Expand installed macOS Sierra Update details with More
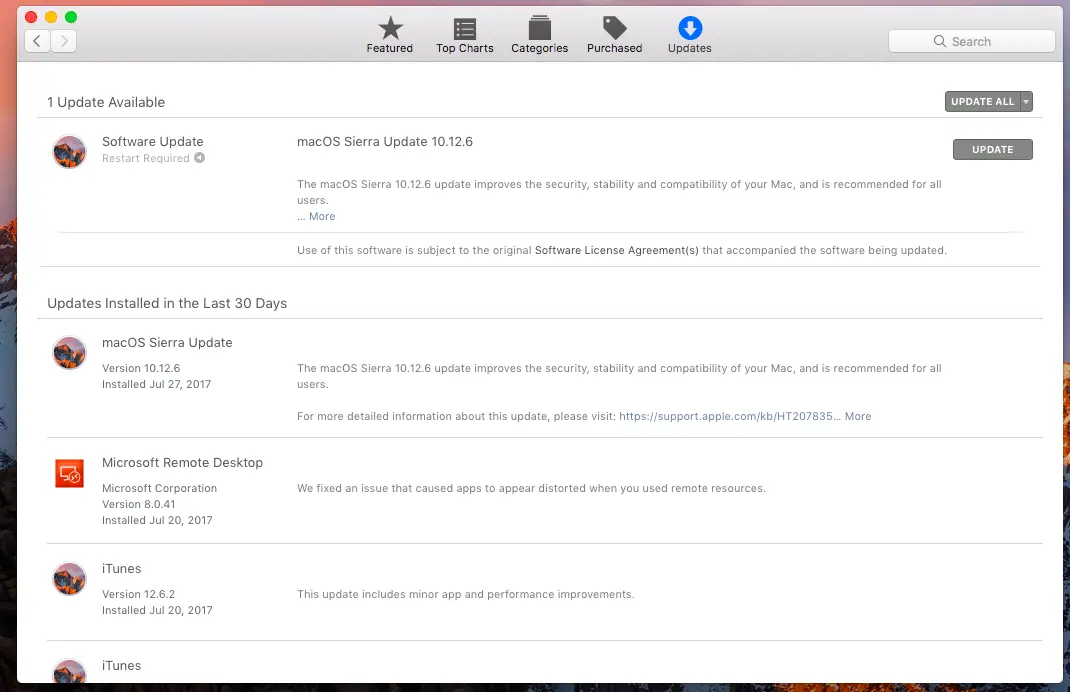The image size is (1070, 692). pos(858,416)
